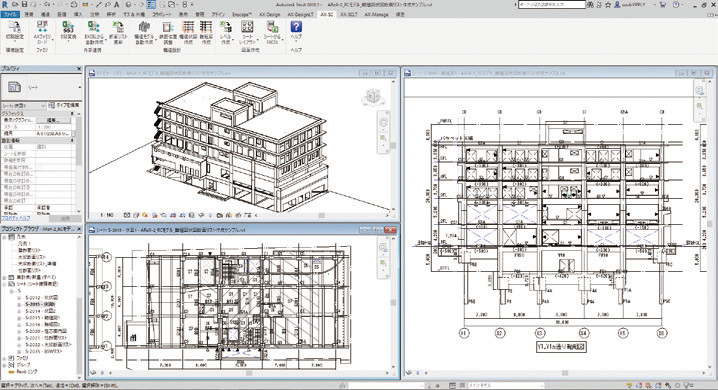This screenshot has width=718, height=390.
Task: Switch to the Enscape ribbon tab
Action: tap(241, 15)
